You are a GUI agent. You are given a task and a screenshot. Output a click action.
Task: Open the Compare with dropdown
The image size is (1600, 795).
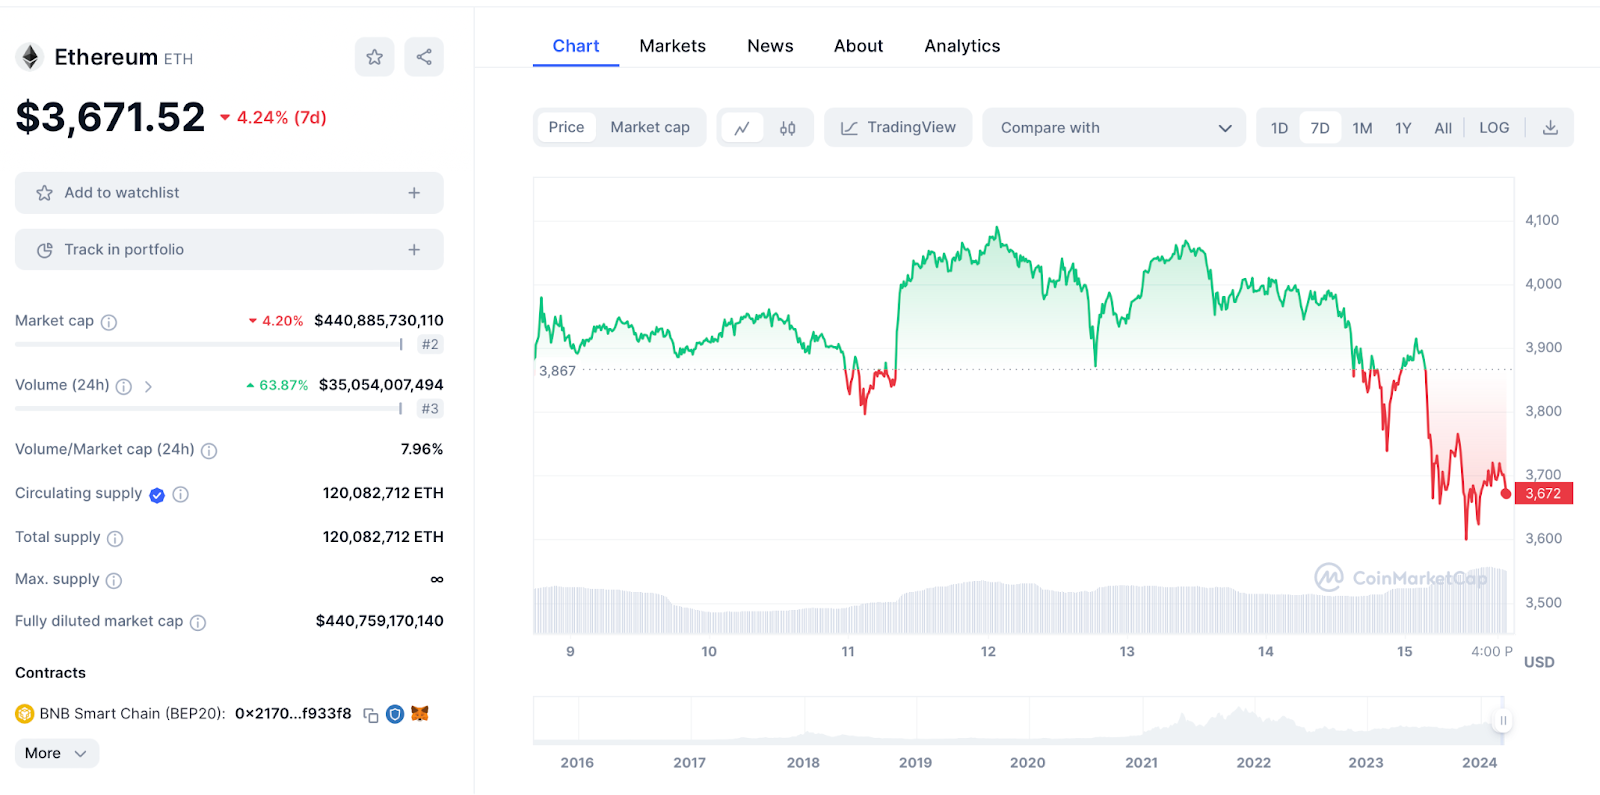(1114, 128)
